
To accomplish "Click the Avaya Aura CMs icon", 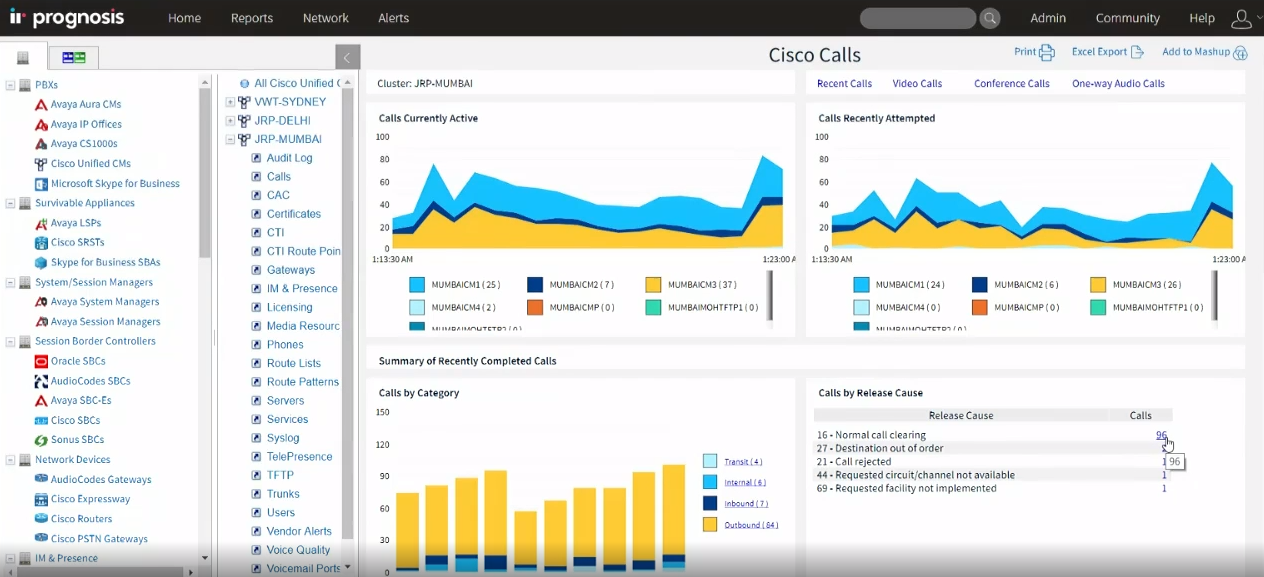I will point(41,105).
